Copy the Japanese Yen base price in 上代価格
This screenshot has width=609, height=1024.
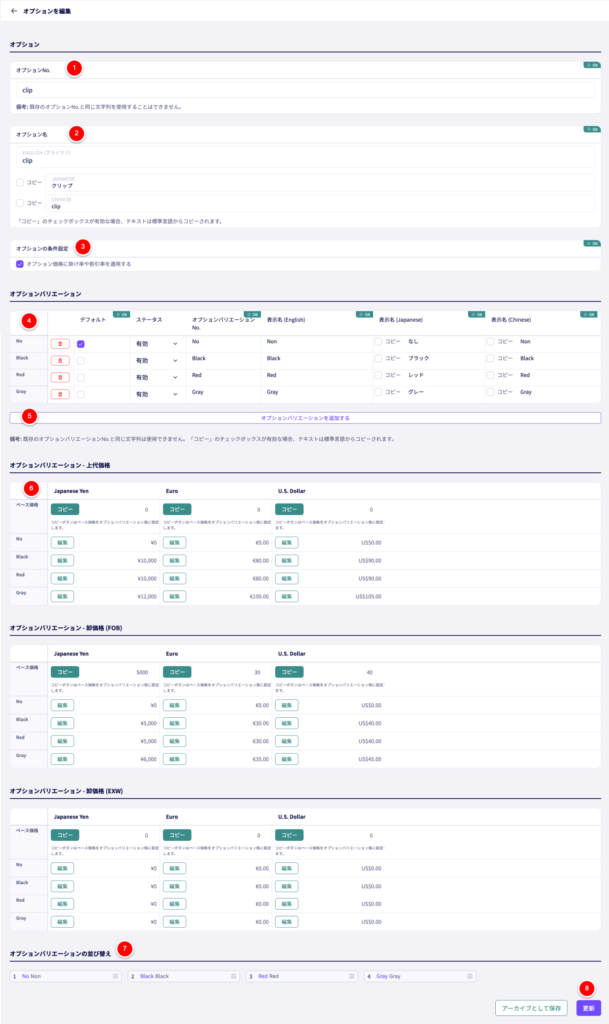[65, 509]
